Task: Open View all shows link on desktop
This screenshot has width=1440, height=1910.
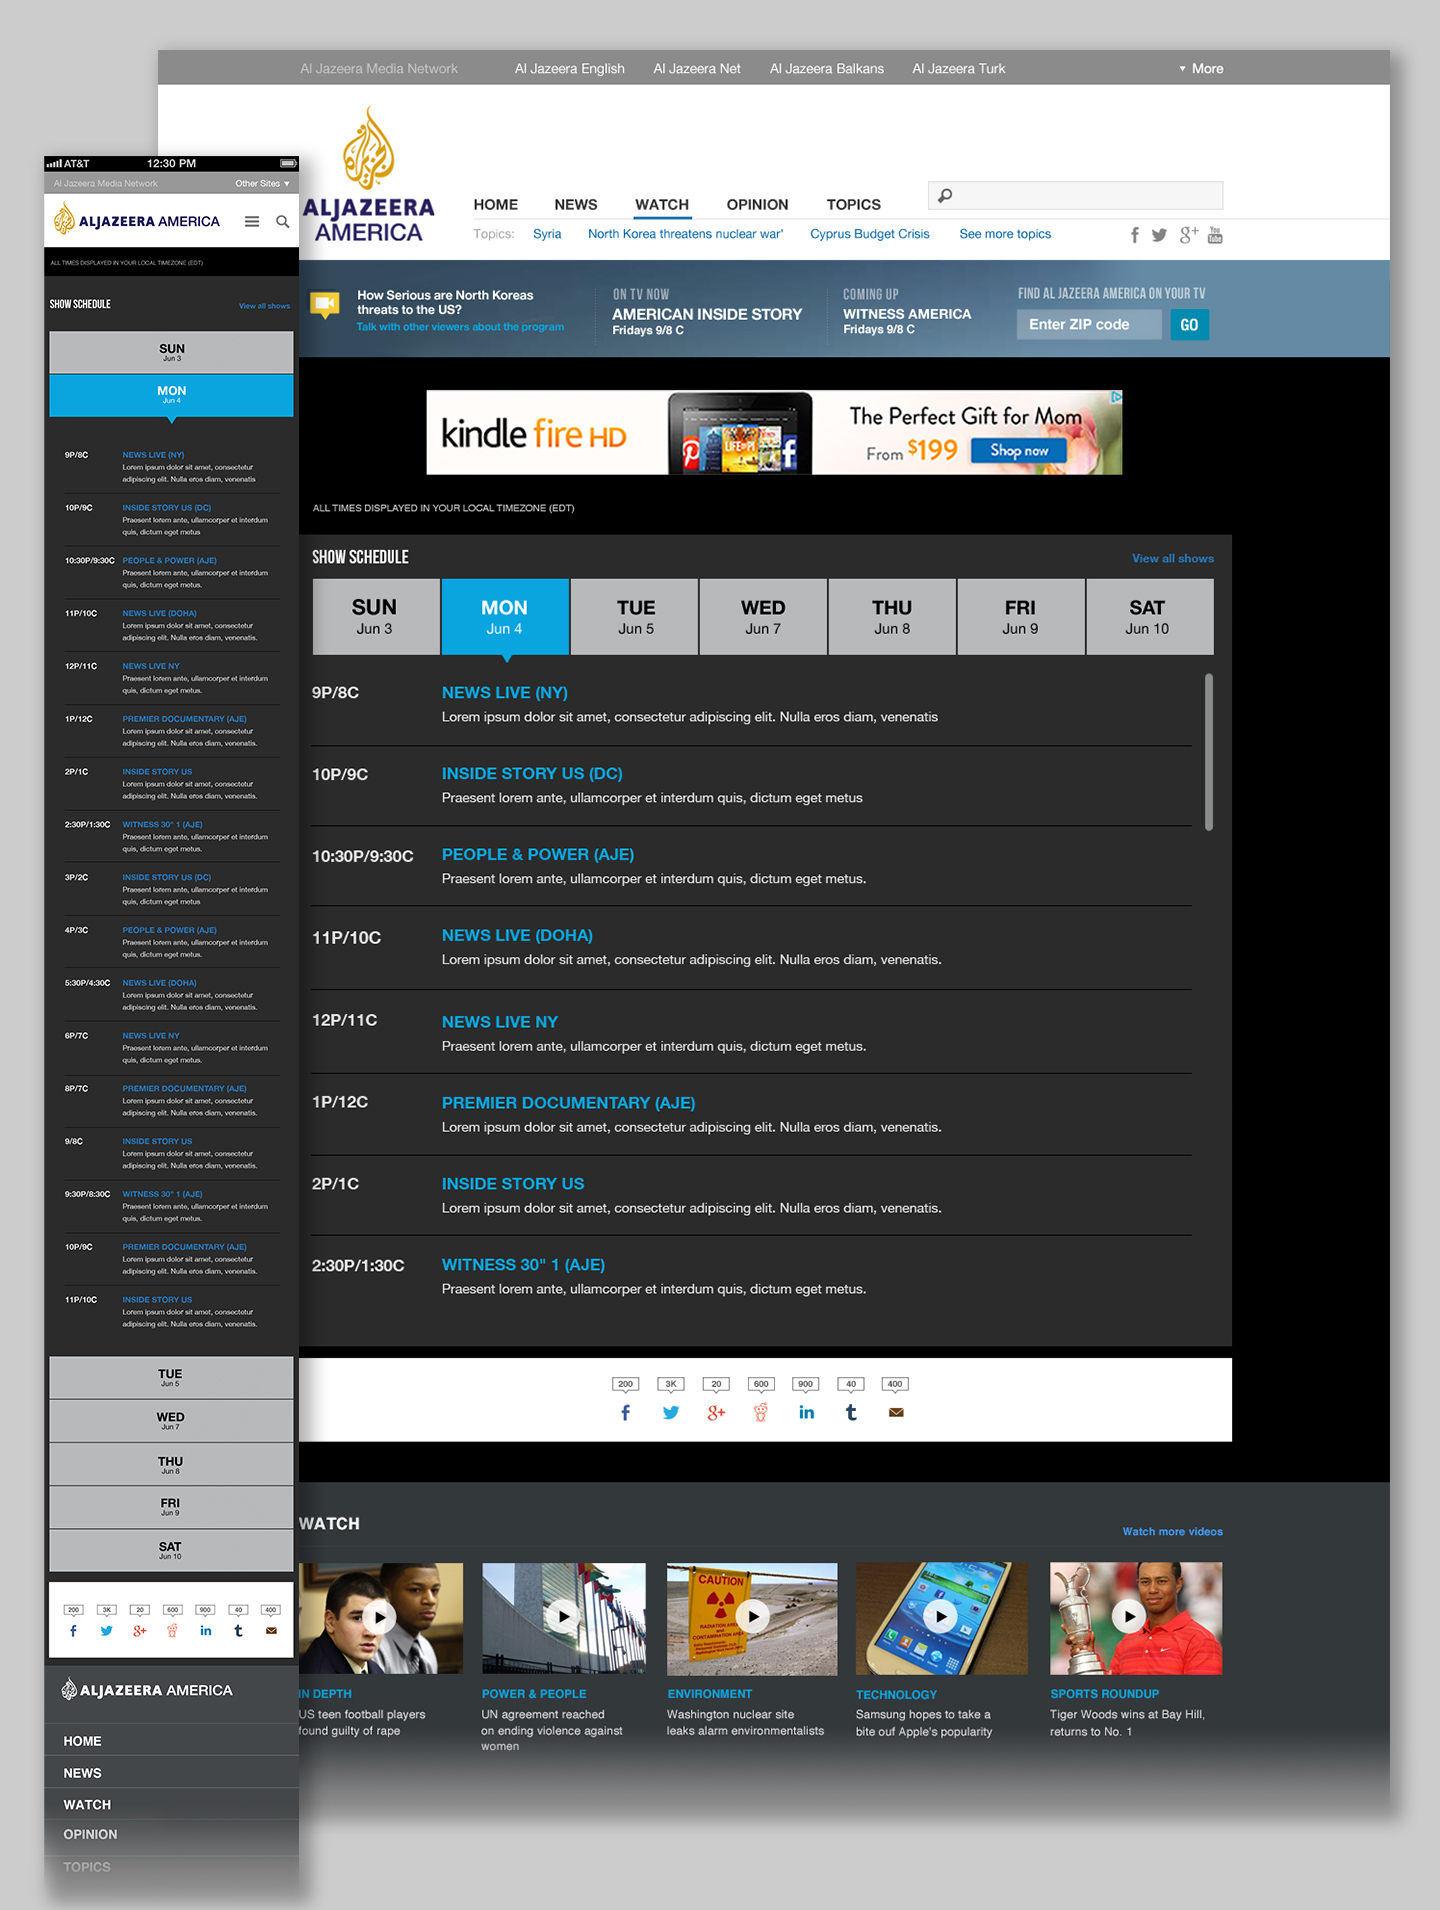Action: click(x=1172, y=559)
